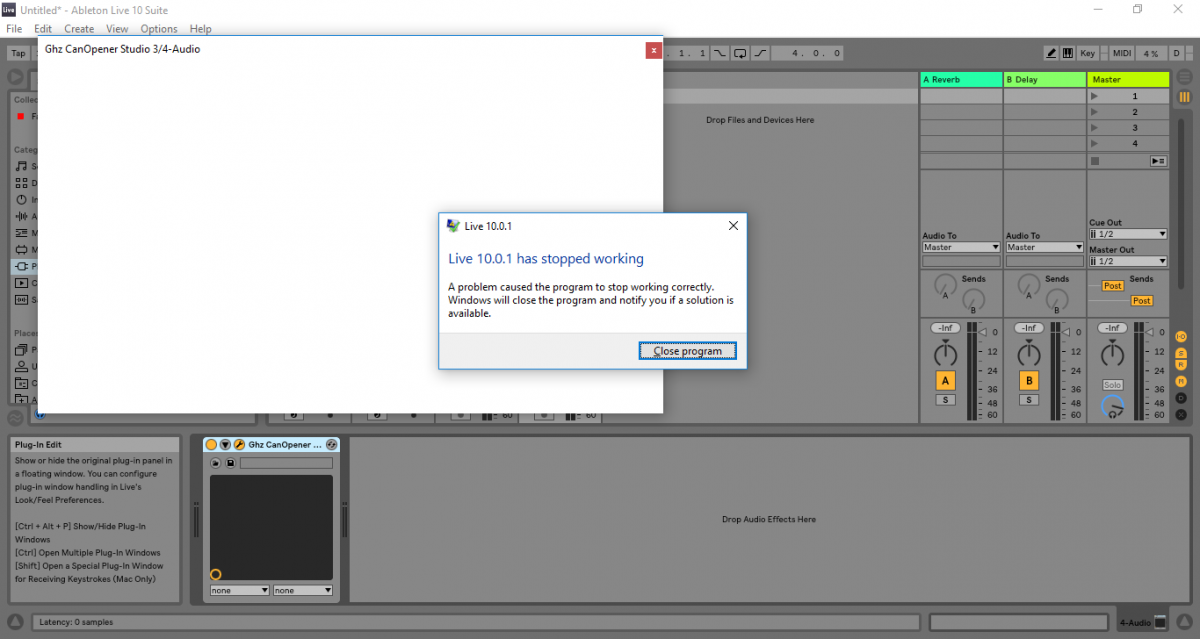
Task: Toggle the S sends section show/hide button
Action: pos(1181,352)
